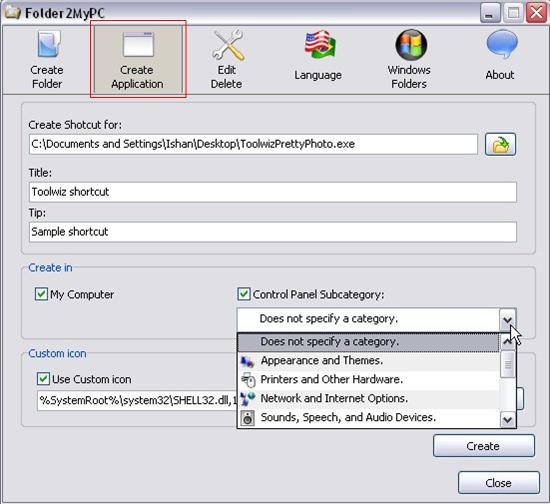
Task: Click the dropdown list scroll down arrow
Action: click(508, 419)
